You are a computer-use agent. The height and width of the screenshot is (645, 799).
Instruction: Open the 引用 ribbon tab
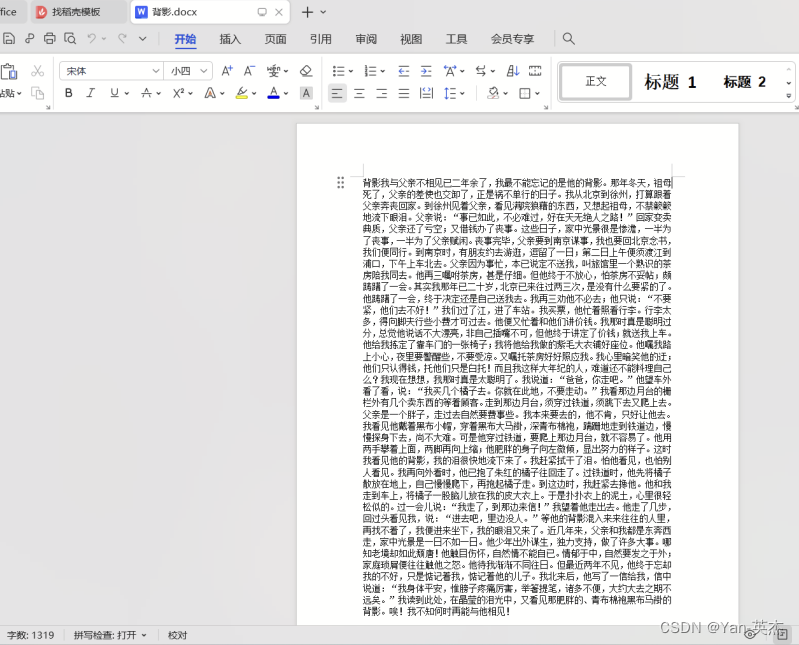point(321,39)
